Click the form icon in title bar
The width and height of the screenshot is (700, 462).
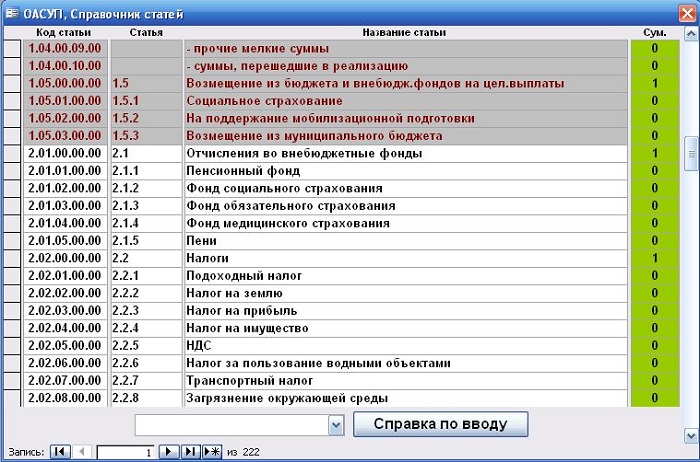coord(11,11)
